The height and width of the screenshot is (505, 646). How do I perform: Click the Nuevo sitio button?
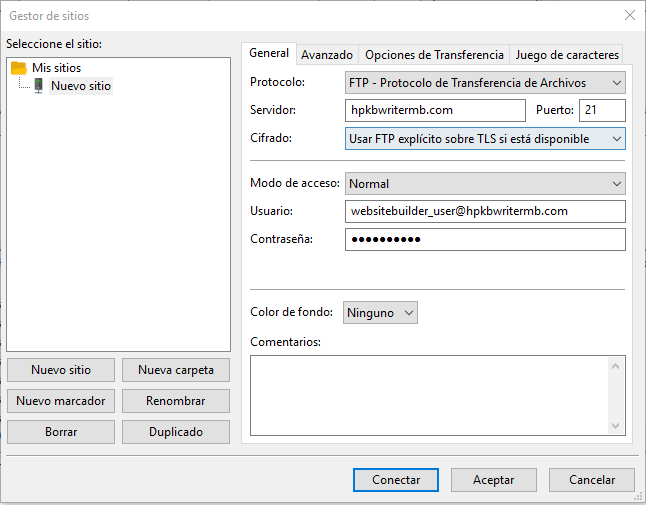tap(61, 370)
